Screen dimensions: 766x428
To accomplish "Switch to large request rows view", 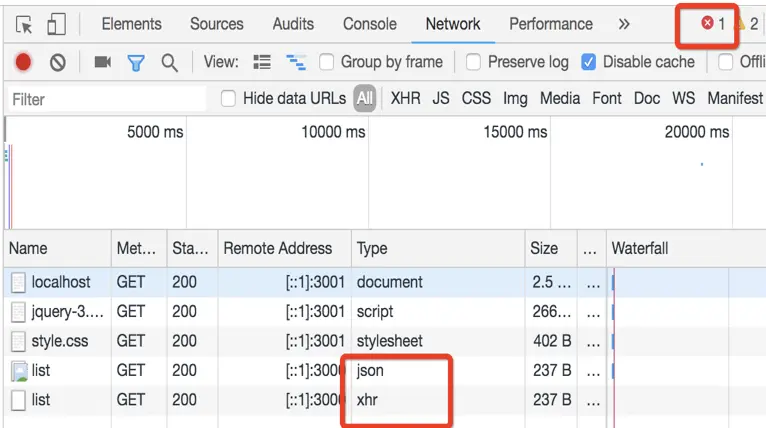I will (x=262, y=62).
